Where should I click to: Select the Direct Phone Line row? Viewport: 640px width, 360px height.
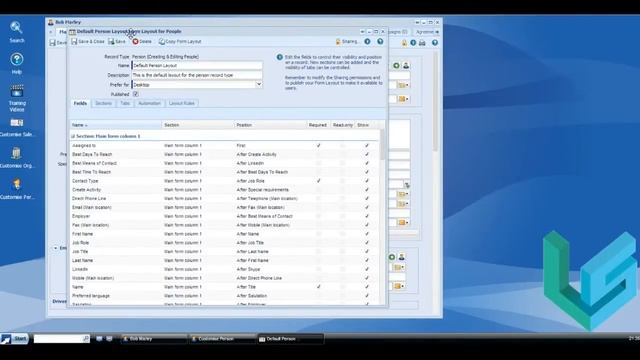tap(224, 198)
